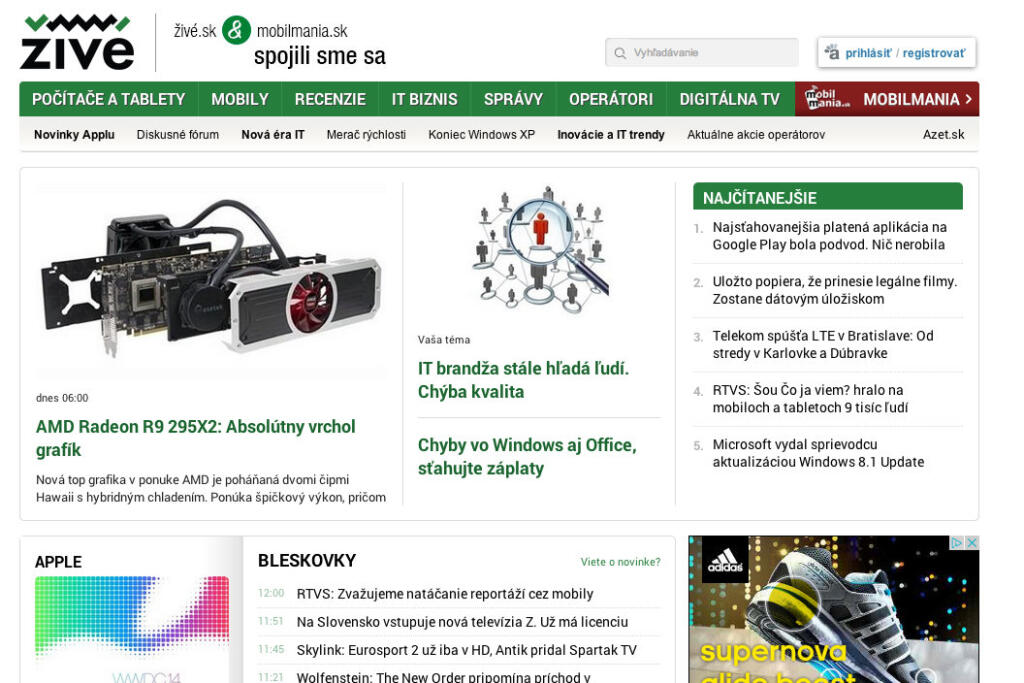Open Počítače a tablety menu

[108, 99]
